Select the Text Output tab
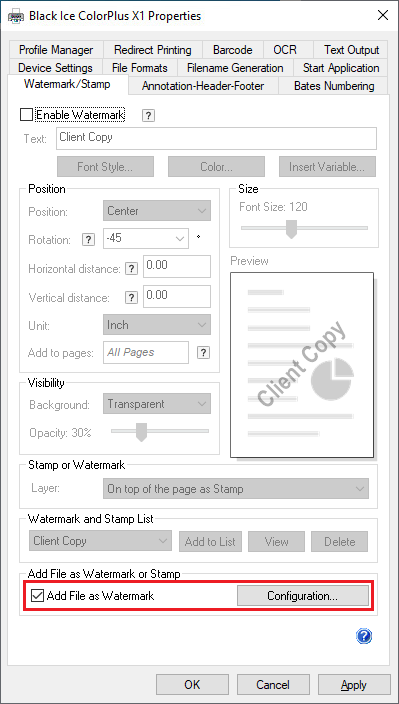Image resolution: width=399 pixels, height=704 pixels. click(x=351, y=50)
